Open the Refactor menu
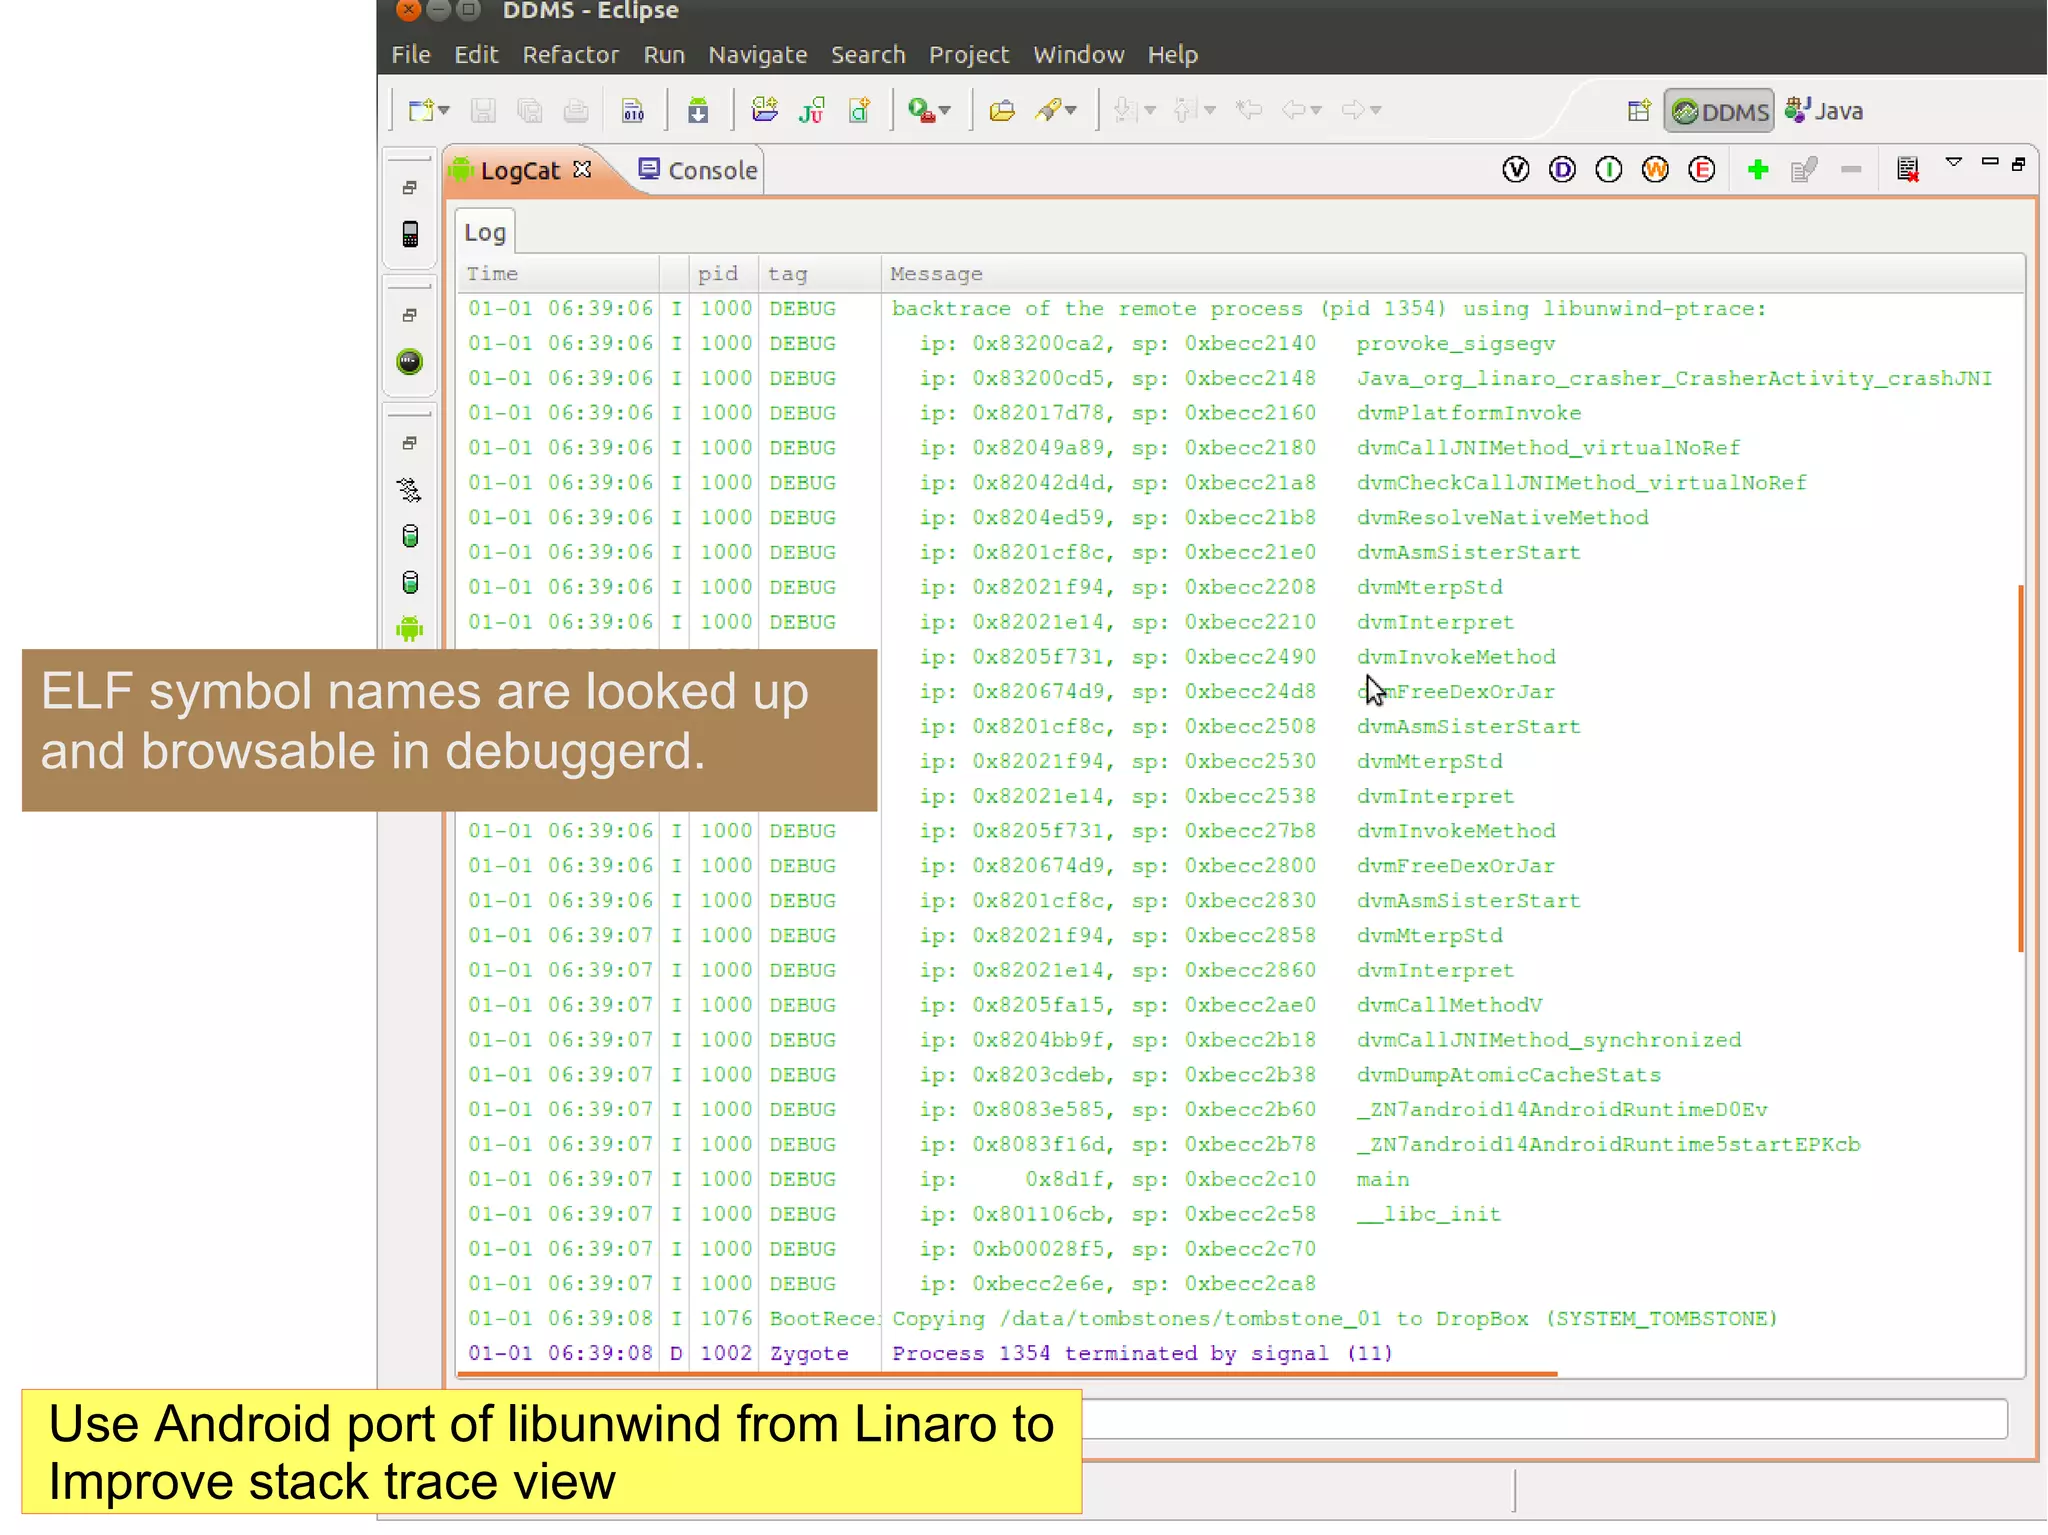The image size is (2048, 1535). (571, 55)
